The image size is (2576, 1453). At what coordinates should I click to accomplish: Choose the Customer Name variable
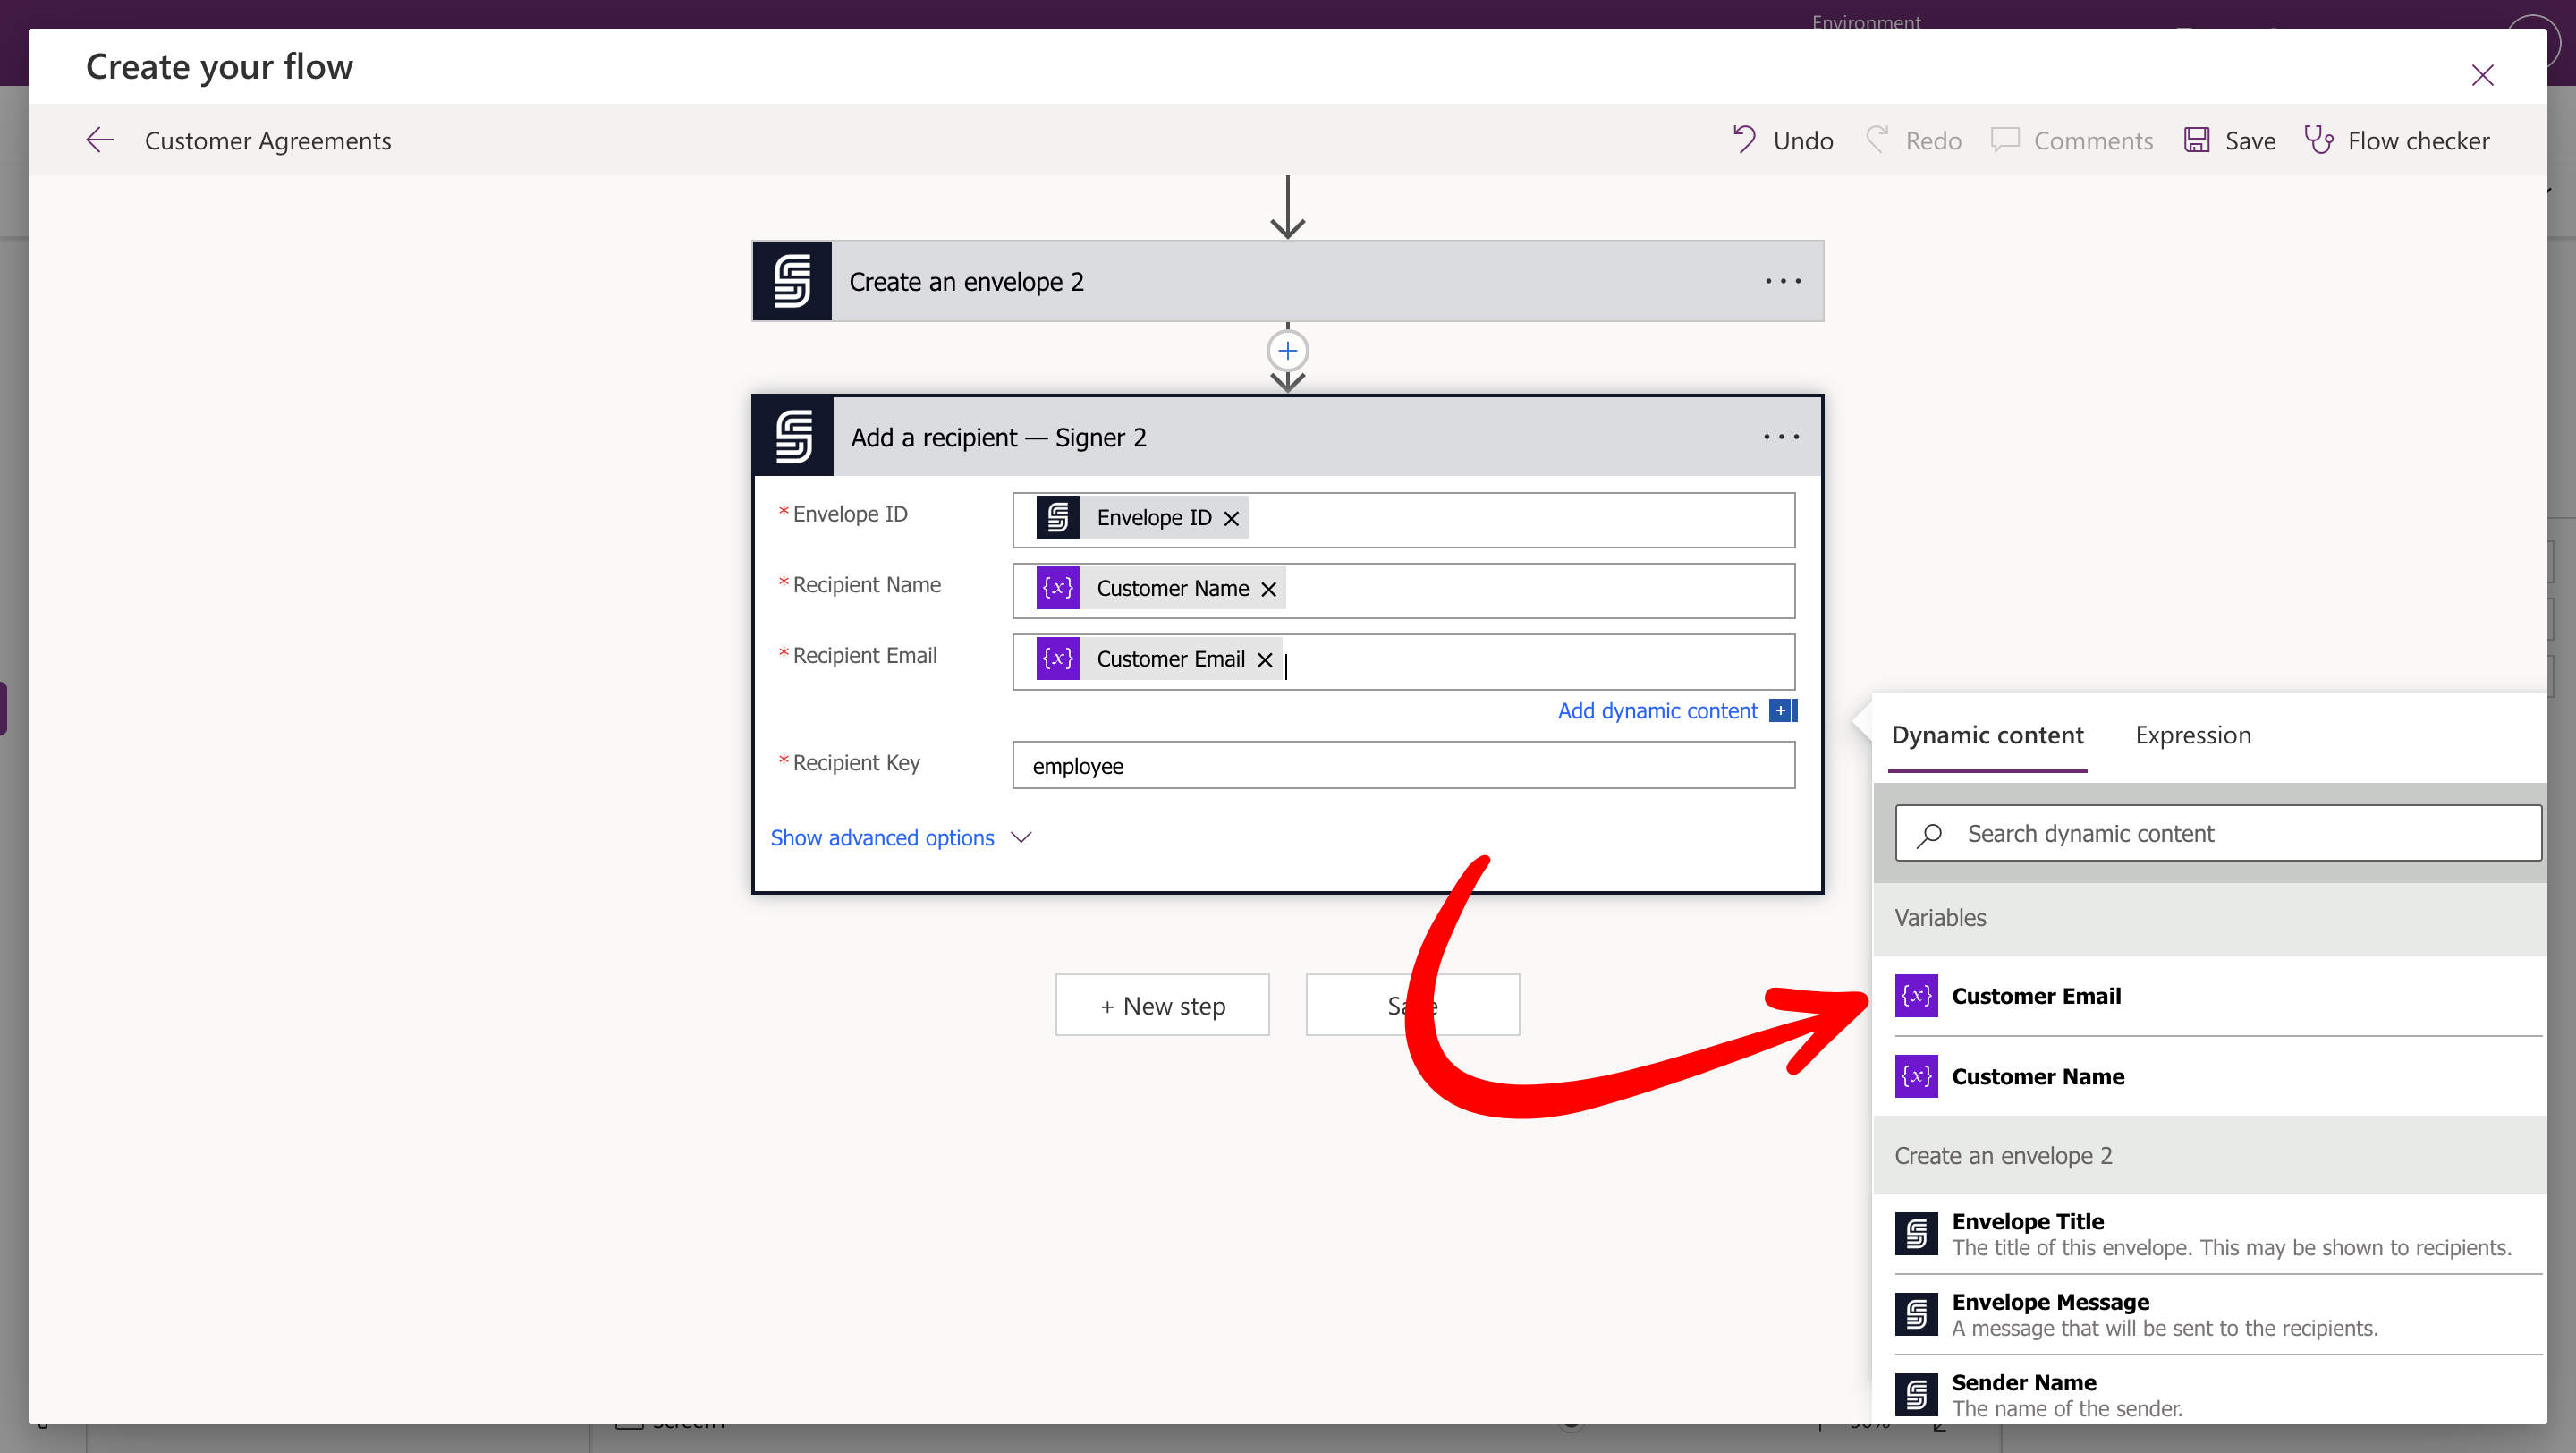pyautogui.click(x=2037, y=1076)
